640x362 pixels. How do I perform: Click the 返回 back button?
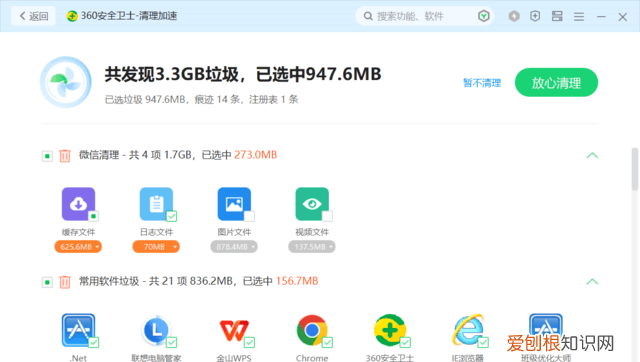(x=33, y=16)
